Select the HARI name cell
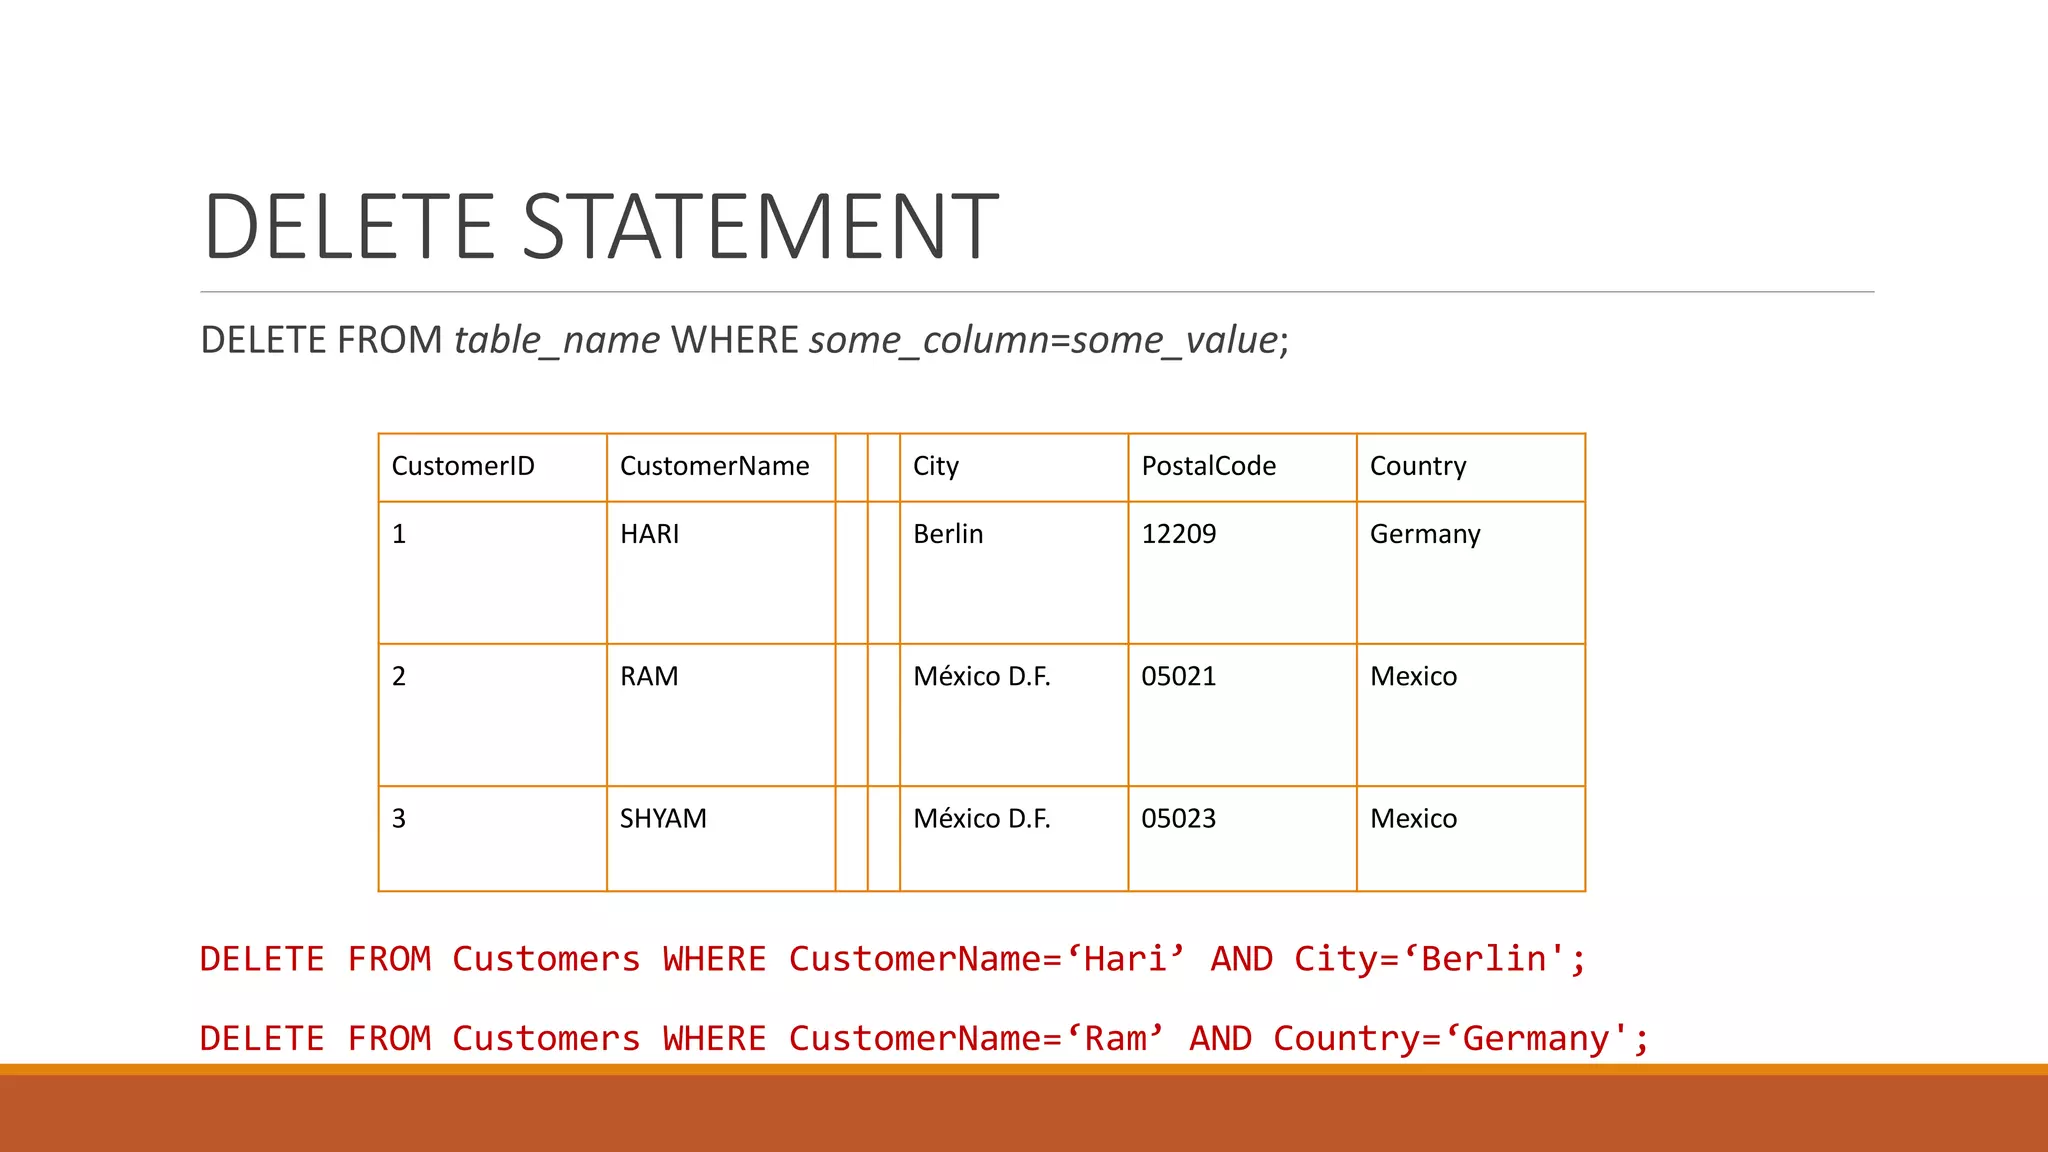This screenshot has height=1152, width=2048. pos(650,534)
